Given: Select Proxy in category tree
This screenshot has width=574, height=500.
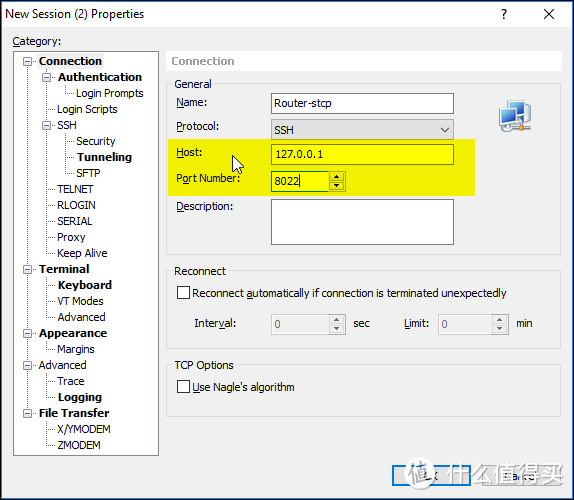Looking at the screenshot, I should [71, 237].
